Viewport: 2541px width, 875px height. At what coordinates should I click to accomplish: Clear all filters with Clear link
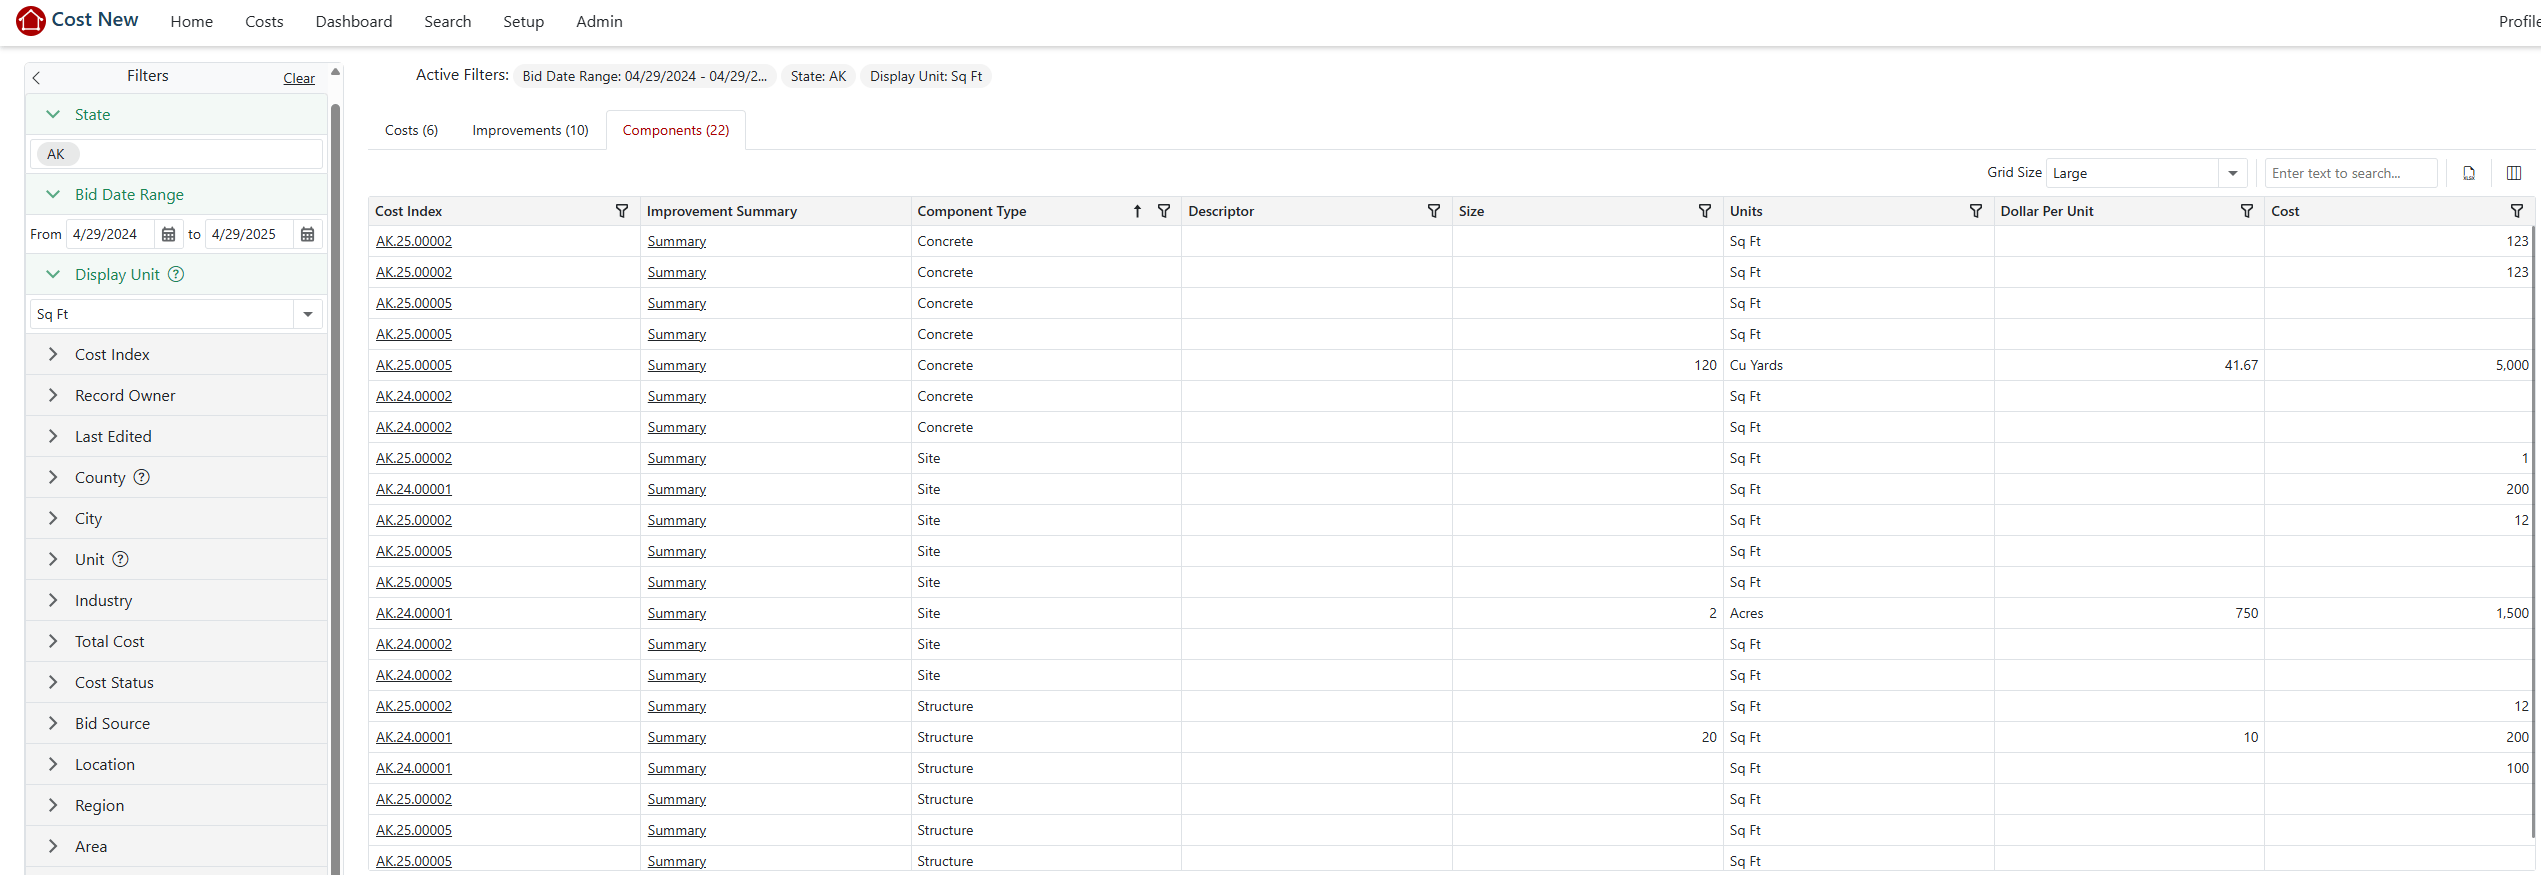coord(298,78)
